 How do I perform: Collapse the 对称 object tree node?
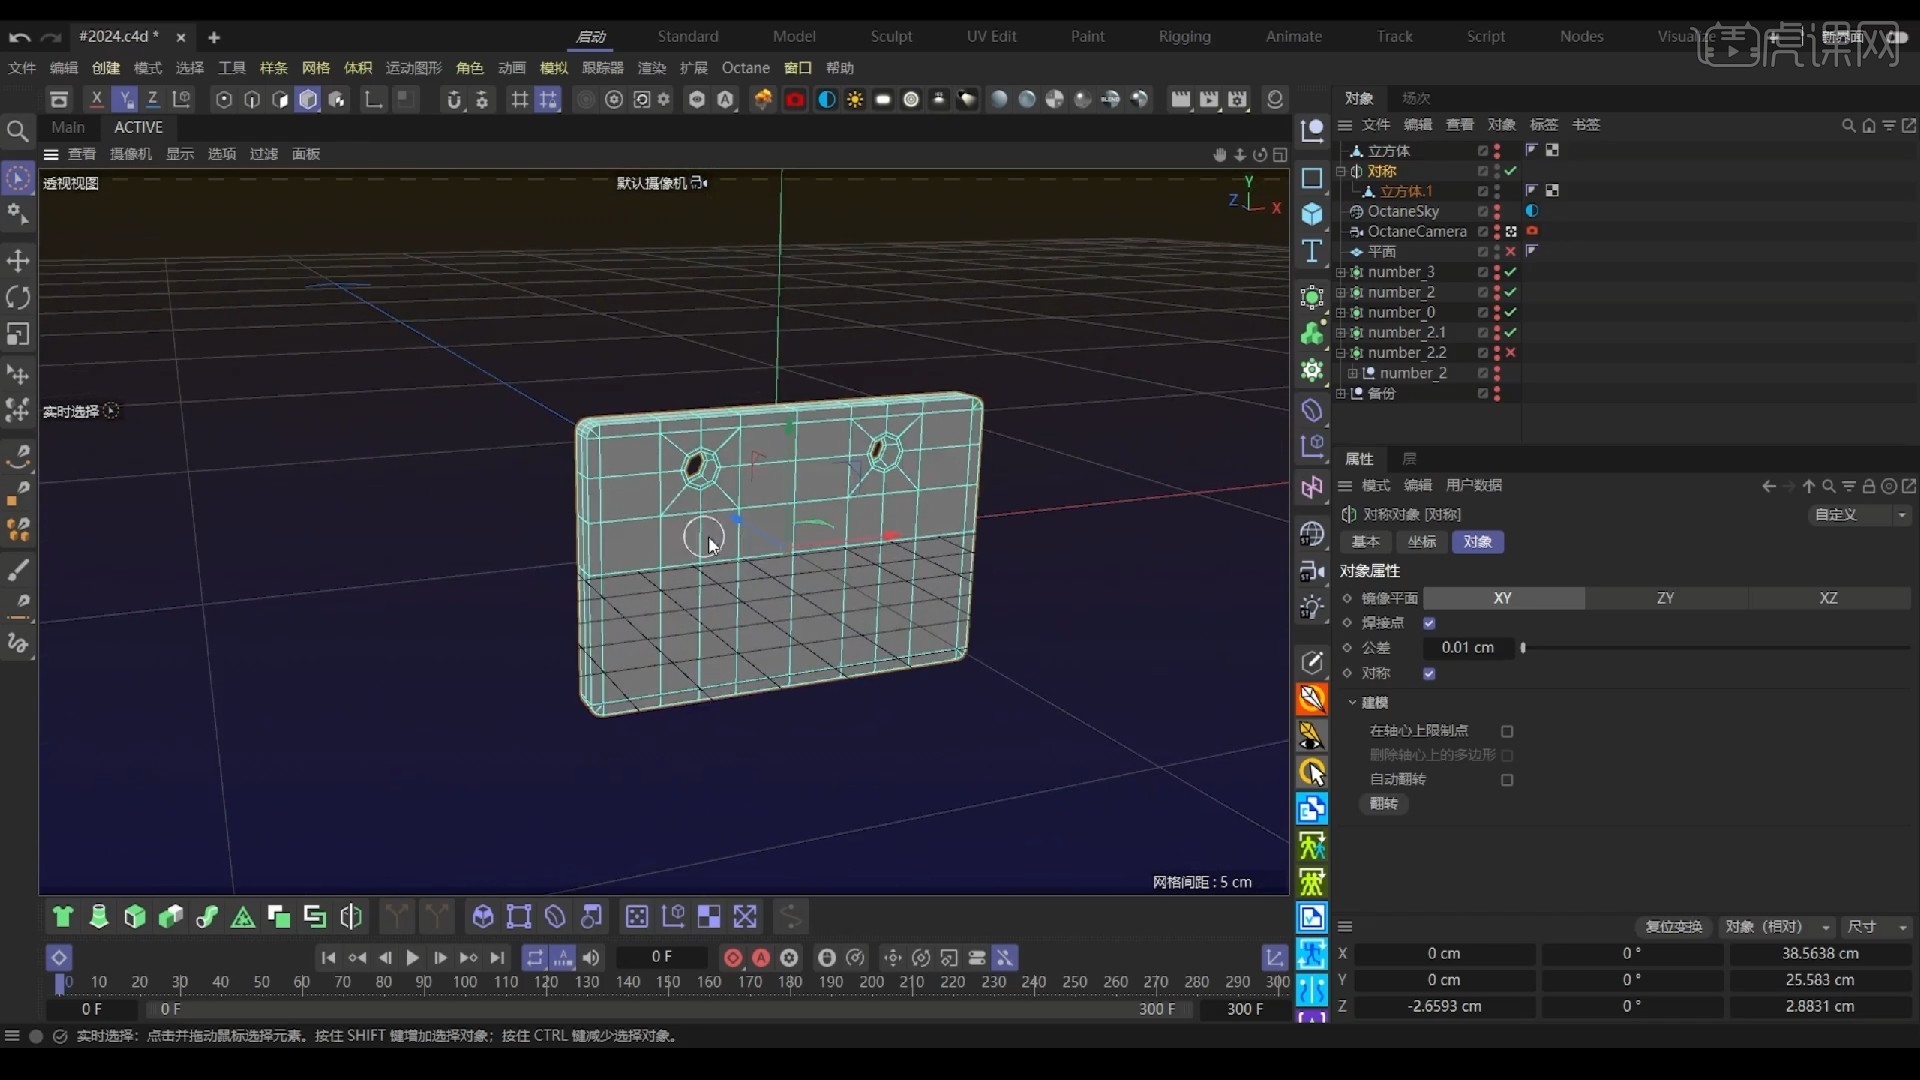click(1341, 171)
